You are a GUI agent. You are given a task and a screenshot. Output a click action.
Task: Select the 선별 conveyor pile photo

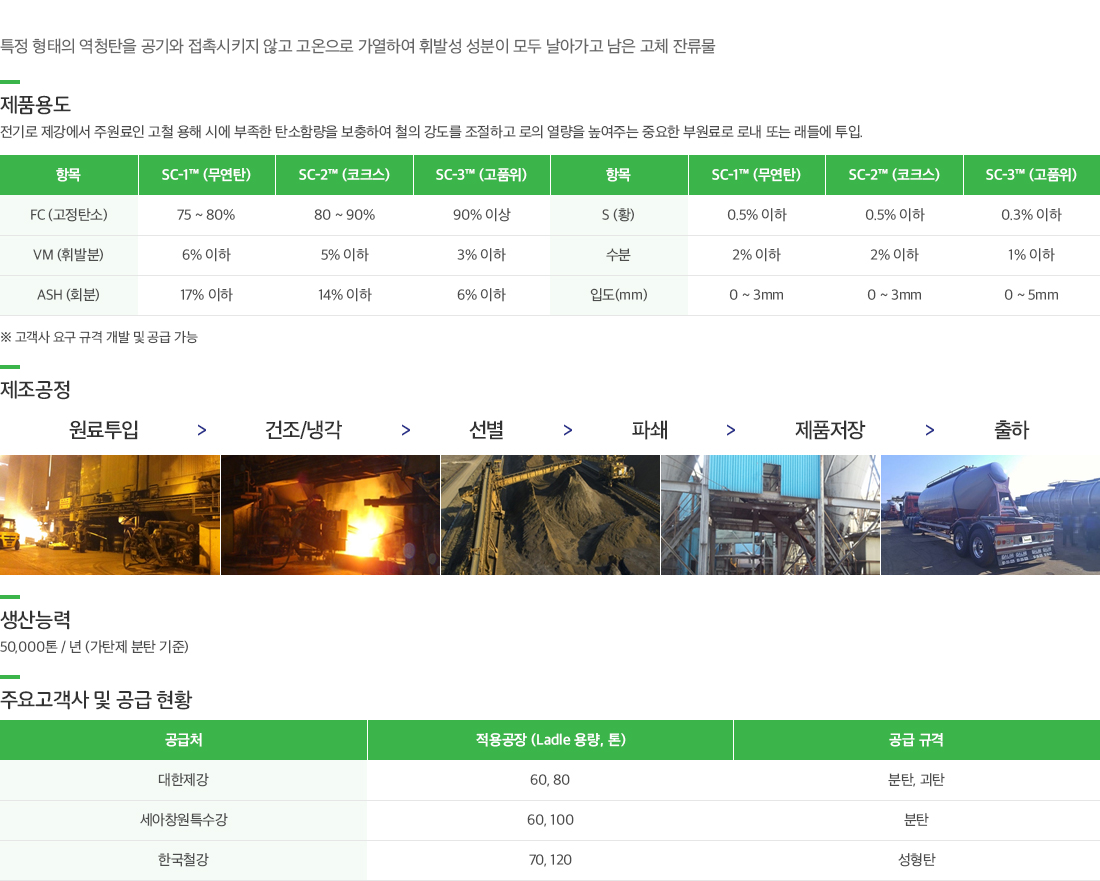click(x=550, y=515)
